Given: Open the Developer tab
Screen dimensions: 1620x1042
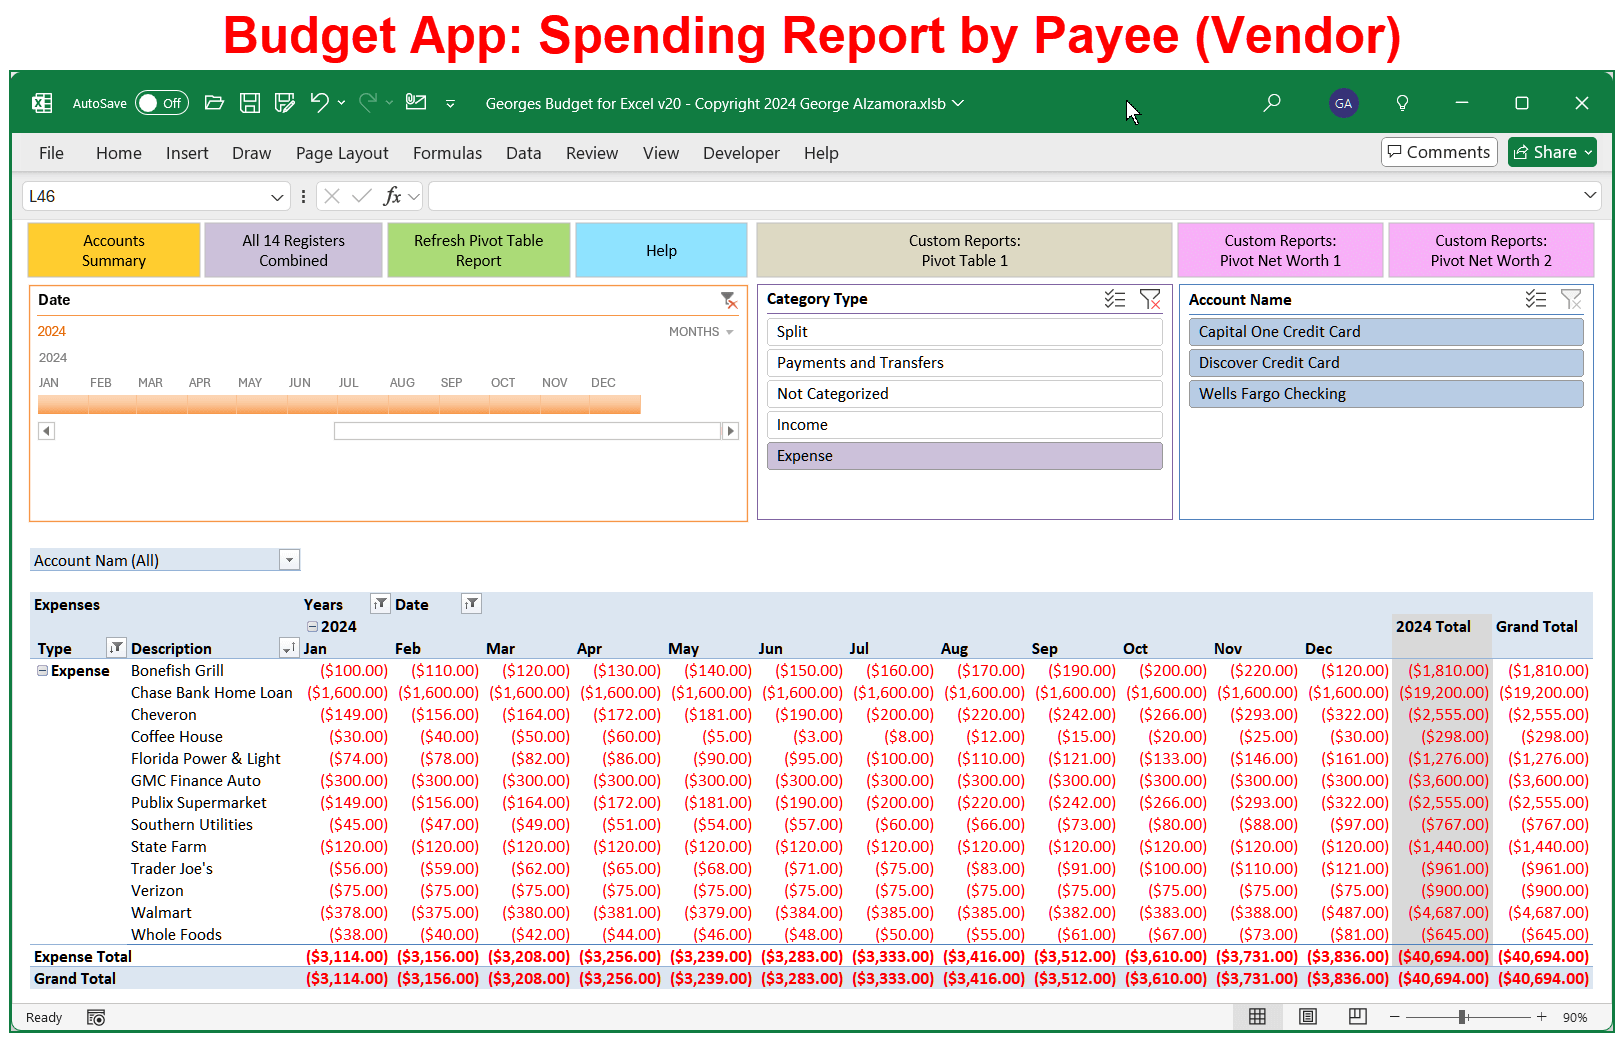Looking at the screenshot, I should click(741, 153).
